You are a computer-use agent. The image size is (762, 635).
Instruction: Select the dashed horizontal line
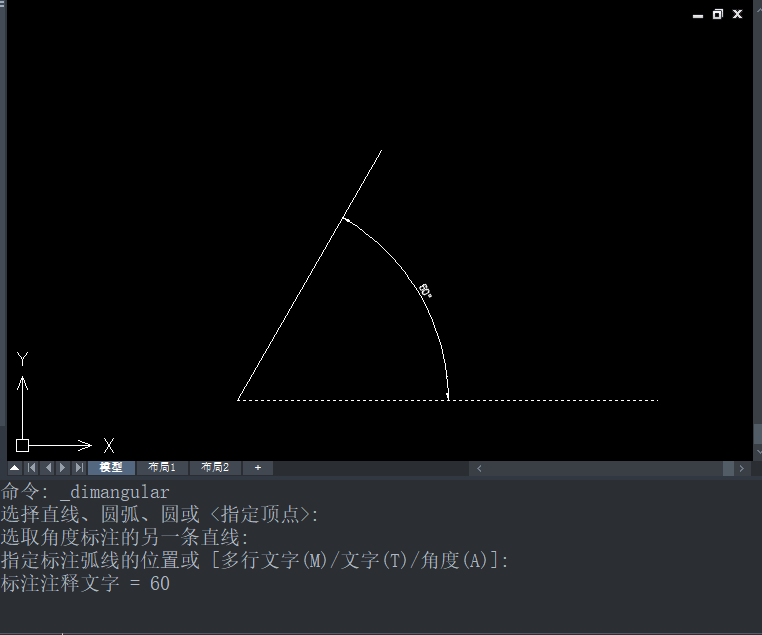448,400
